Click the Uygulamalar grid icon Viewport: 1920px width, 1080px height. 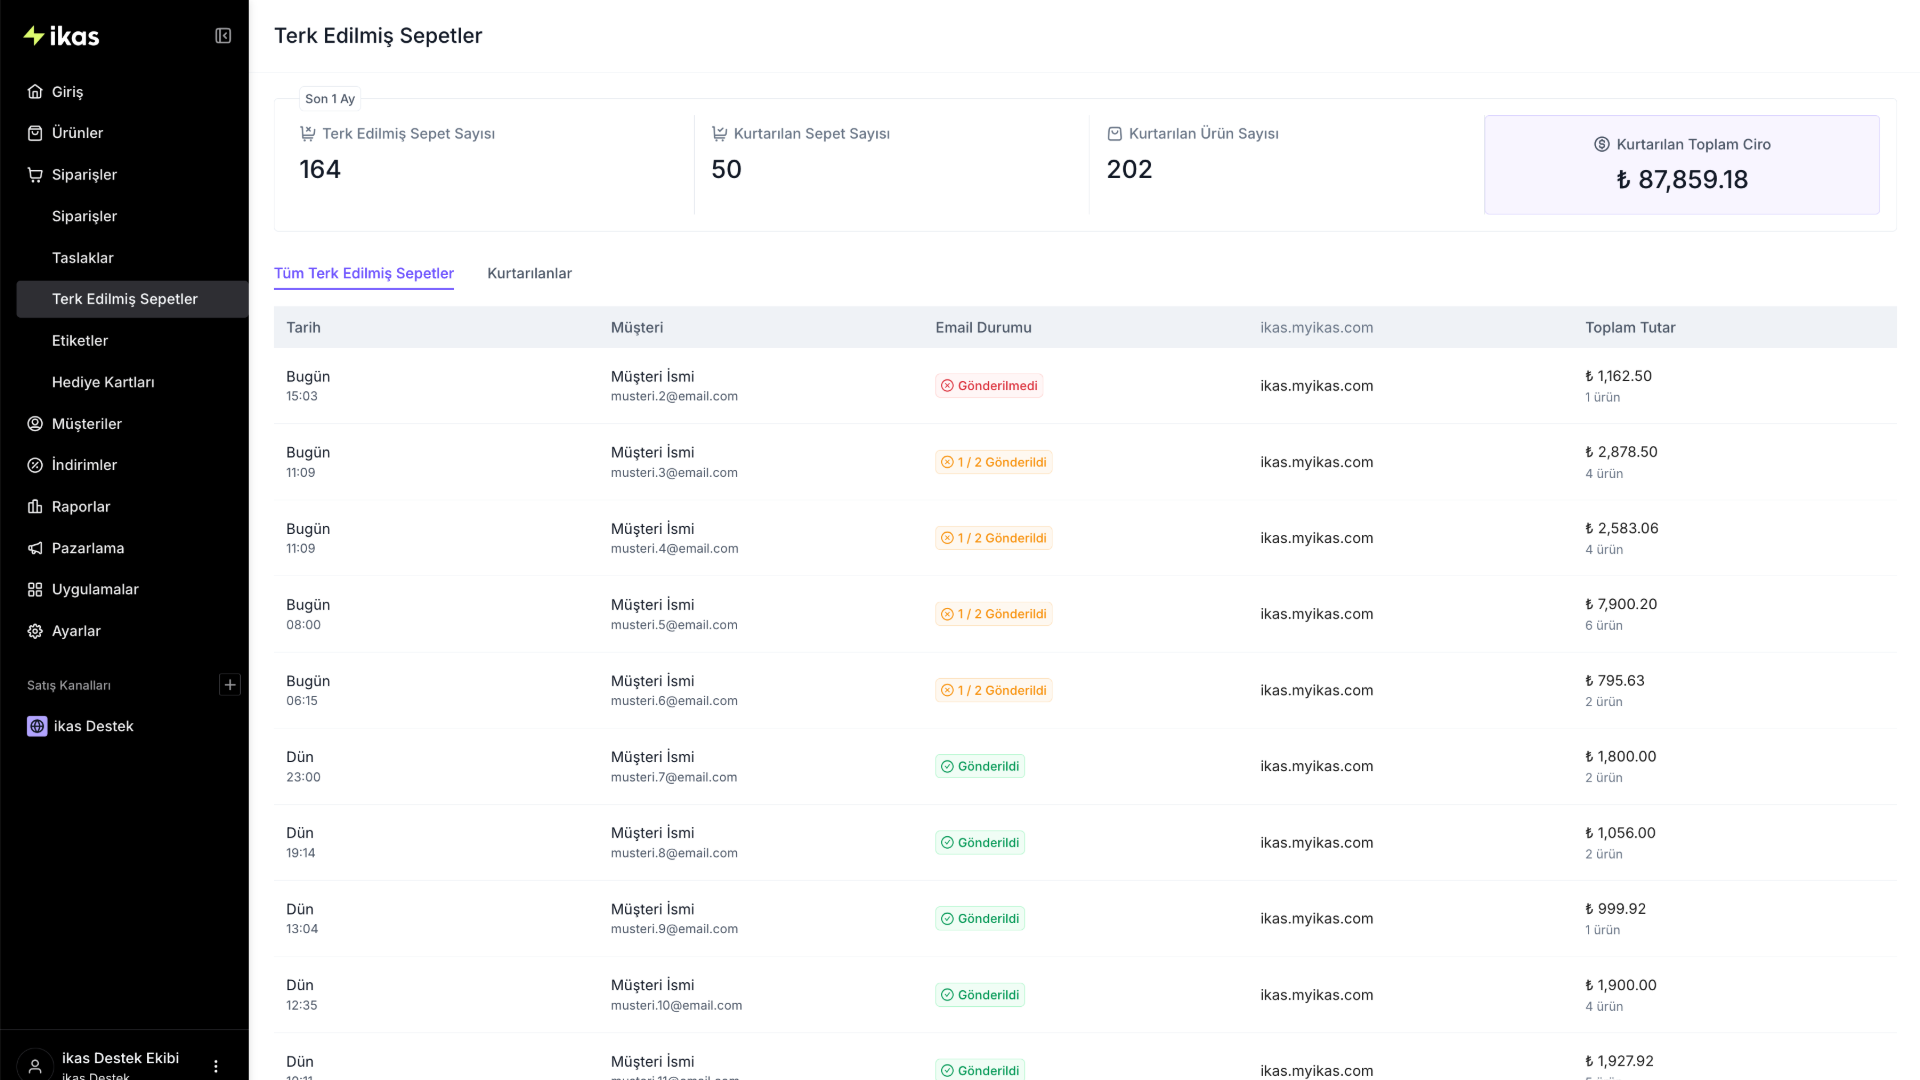click(x=35, y=590)
